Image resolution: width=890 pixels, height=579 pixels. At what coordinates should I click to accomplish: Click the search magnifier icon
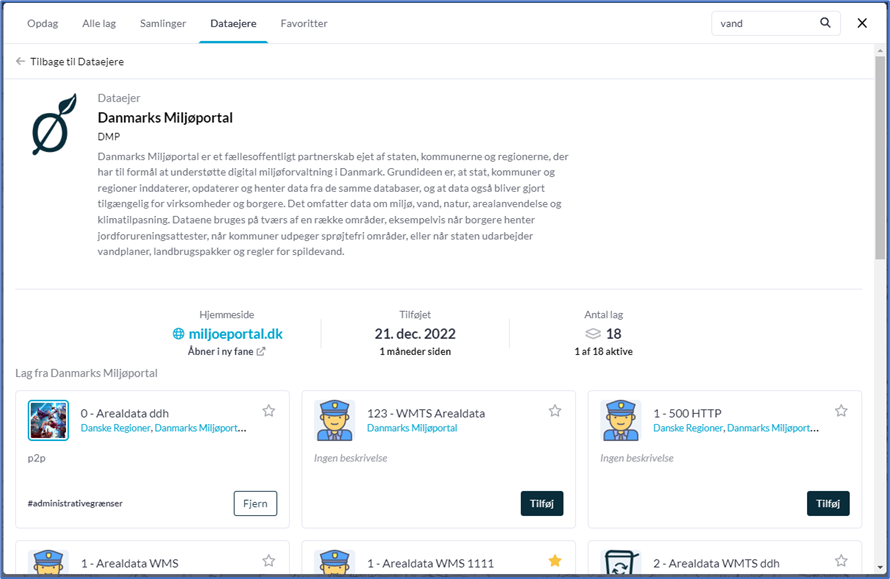(x=825, y=23)
